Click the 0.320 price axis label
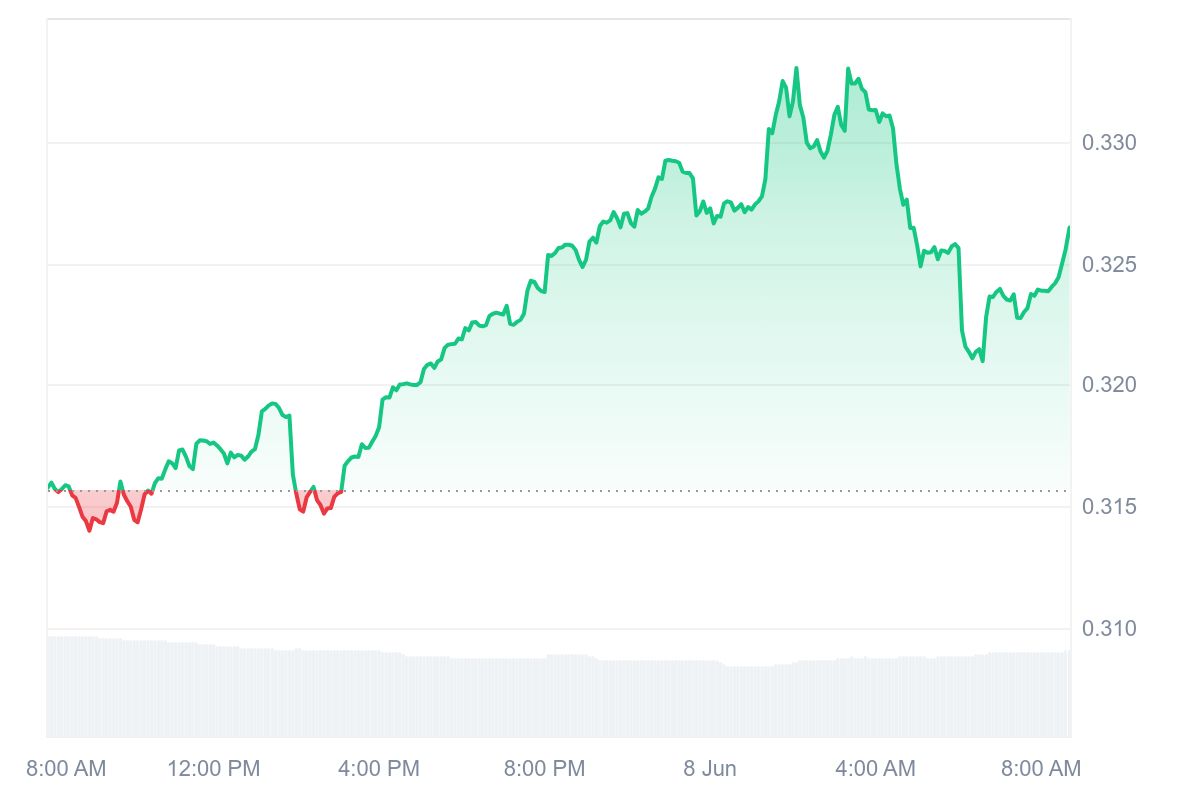The height and width of the screenshot is (800, 1200). 1110,386
